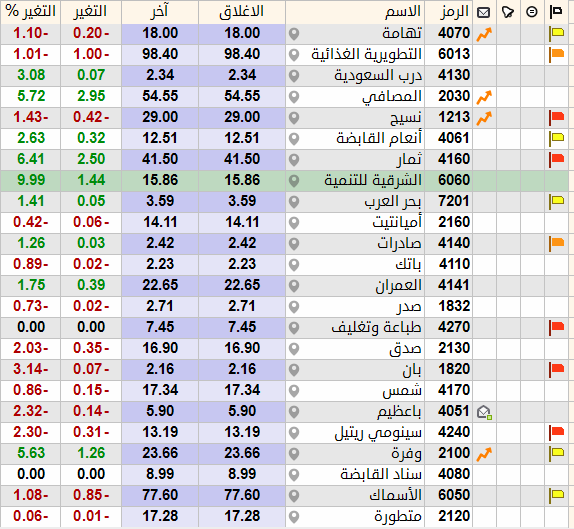Click the red flag in row 4160
The width and height of the screenshot is (574, 529).
(556, 160)
